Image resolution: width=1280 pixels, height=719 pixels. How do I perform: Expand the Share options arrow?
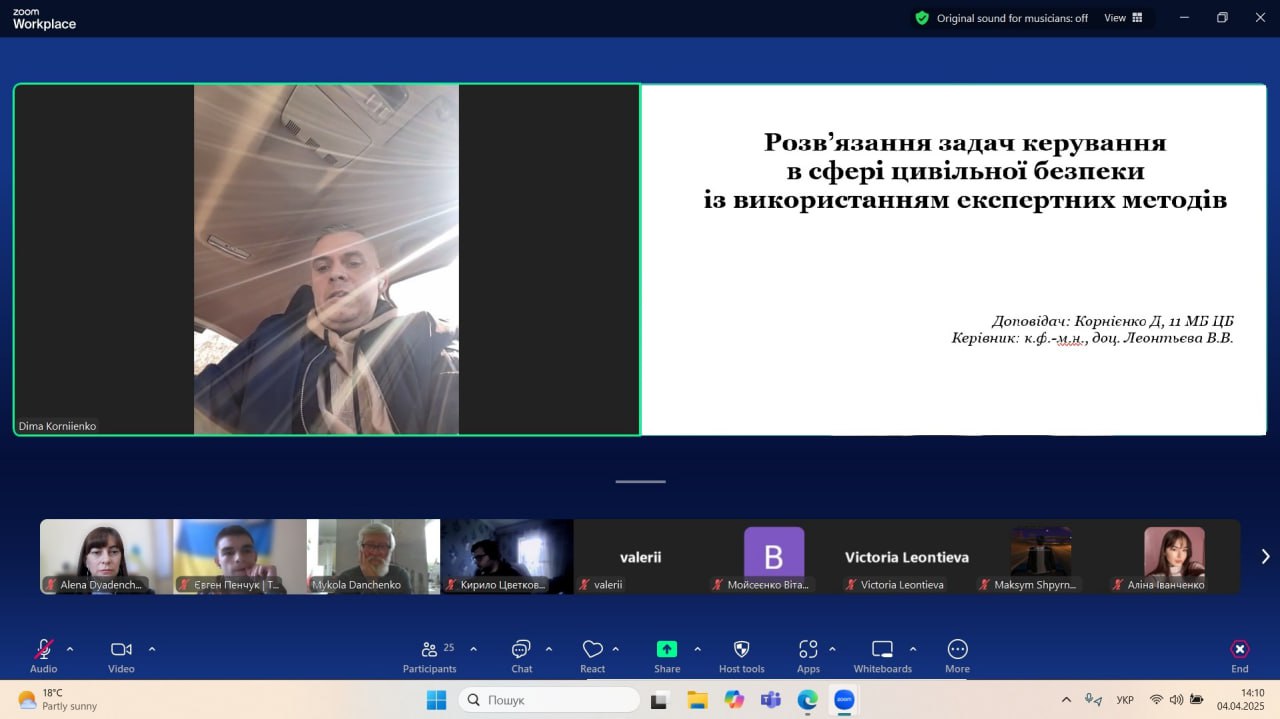(x=697, y=649)
